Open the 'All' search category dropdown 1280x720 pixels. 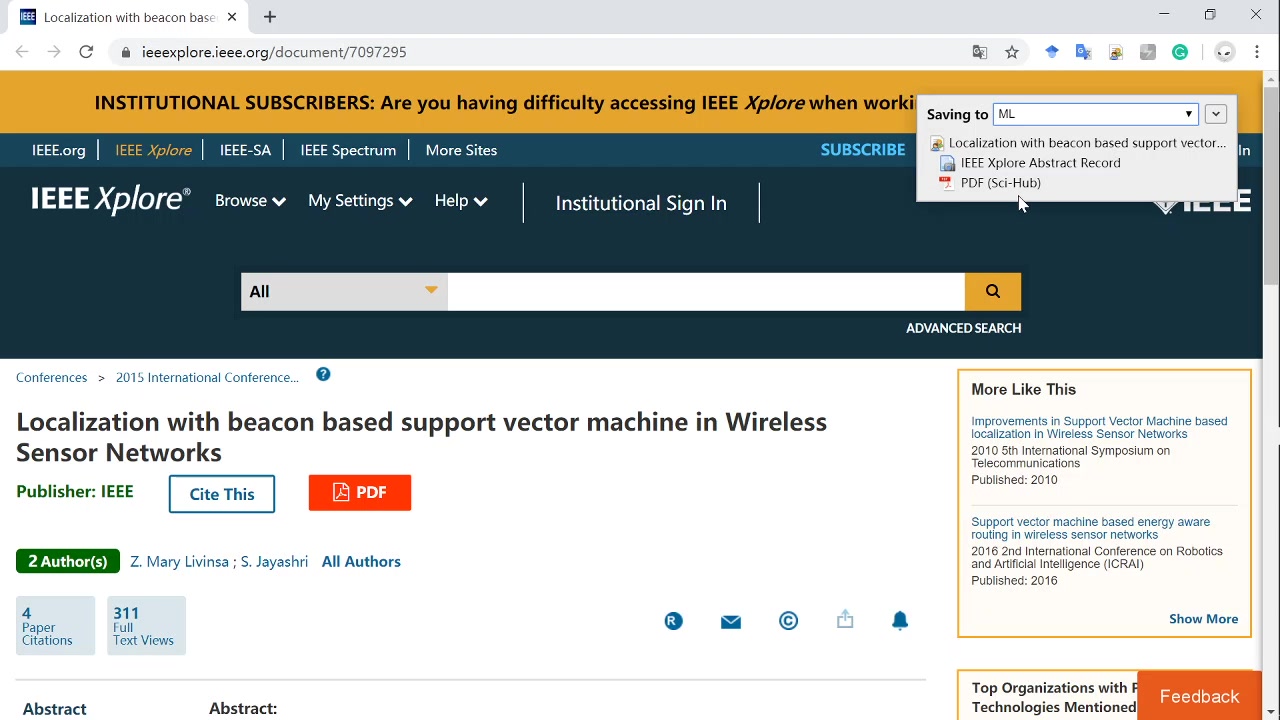[344, 291]
